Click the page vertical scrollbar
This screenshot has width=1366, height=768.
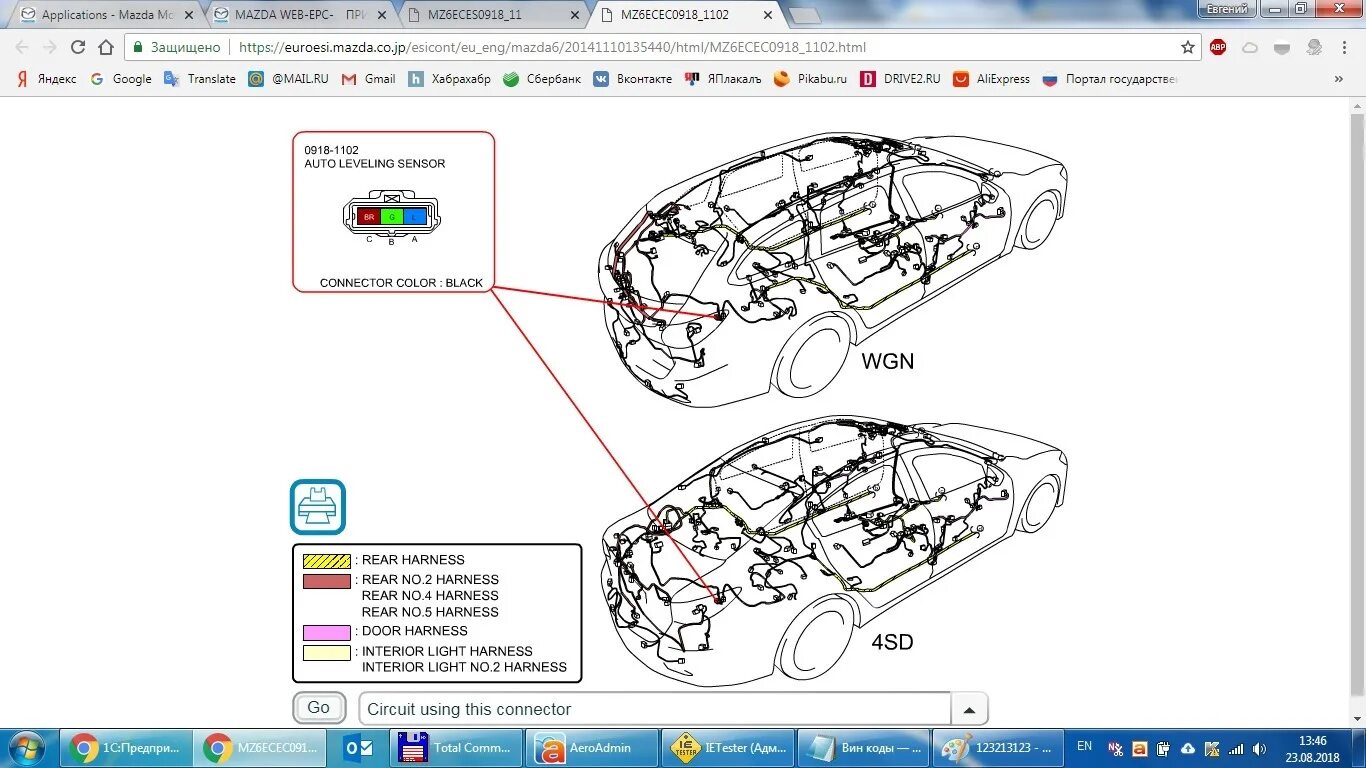click(1357, 410)
